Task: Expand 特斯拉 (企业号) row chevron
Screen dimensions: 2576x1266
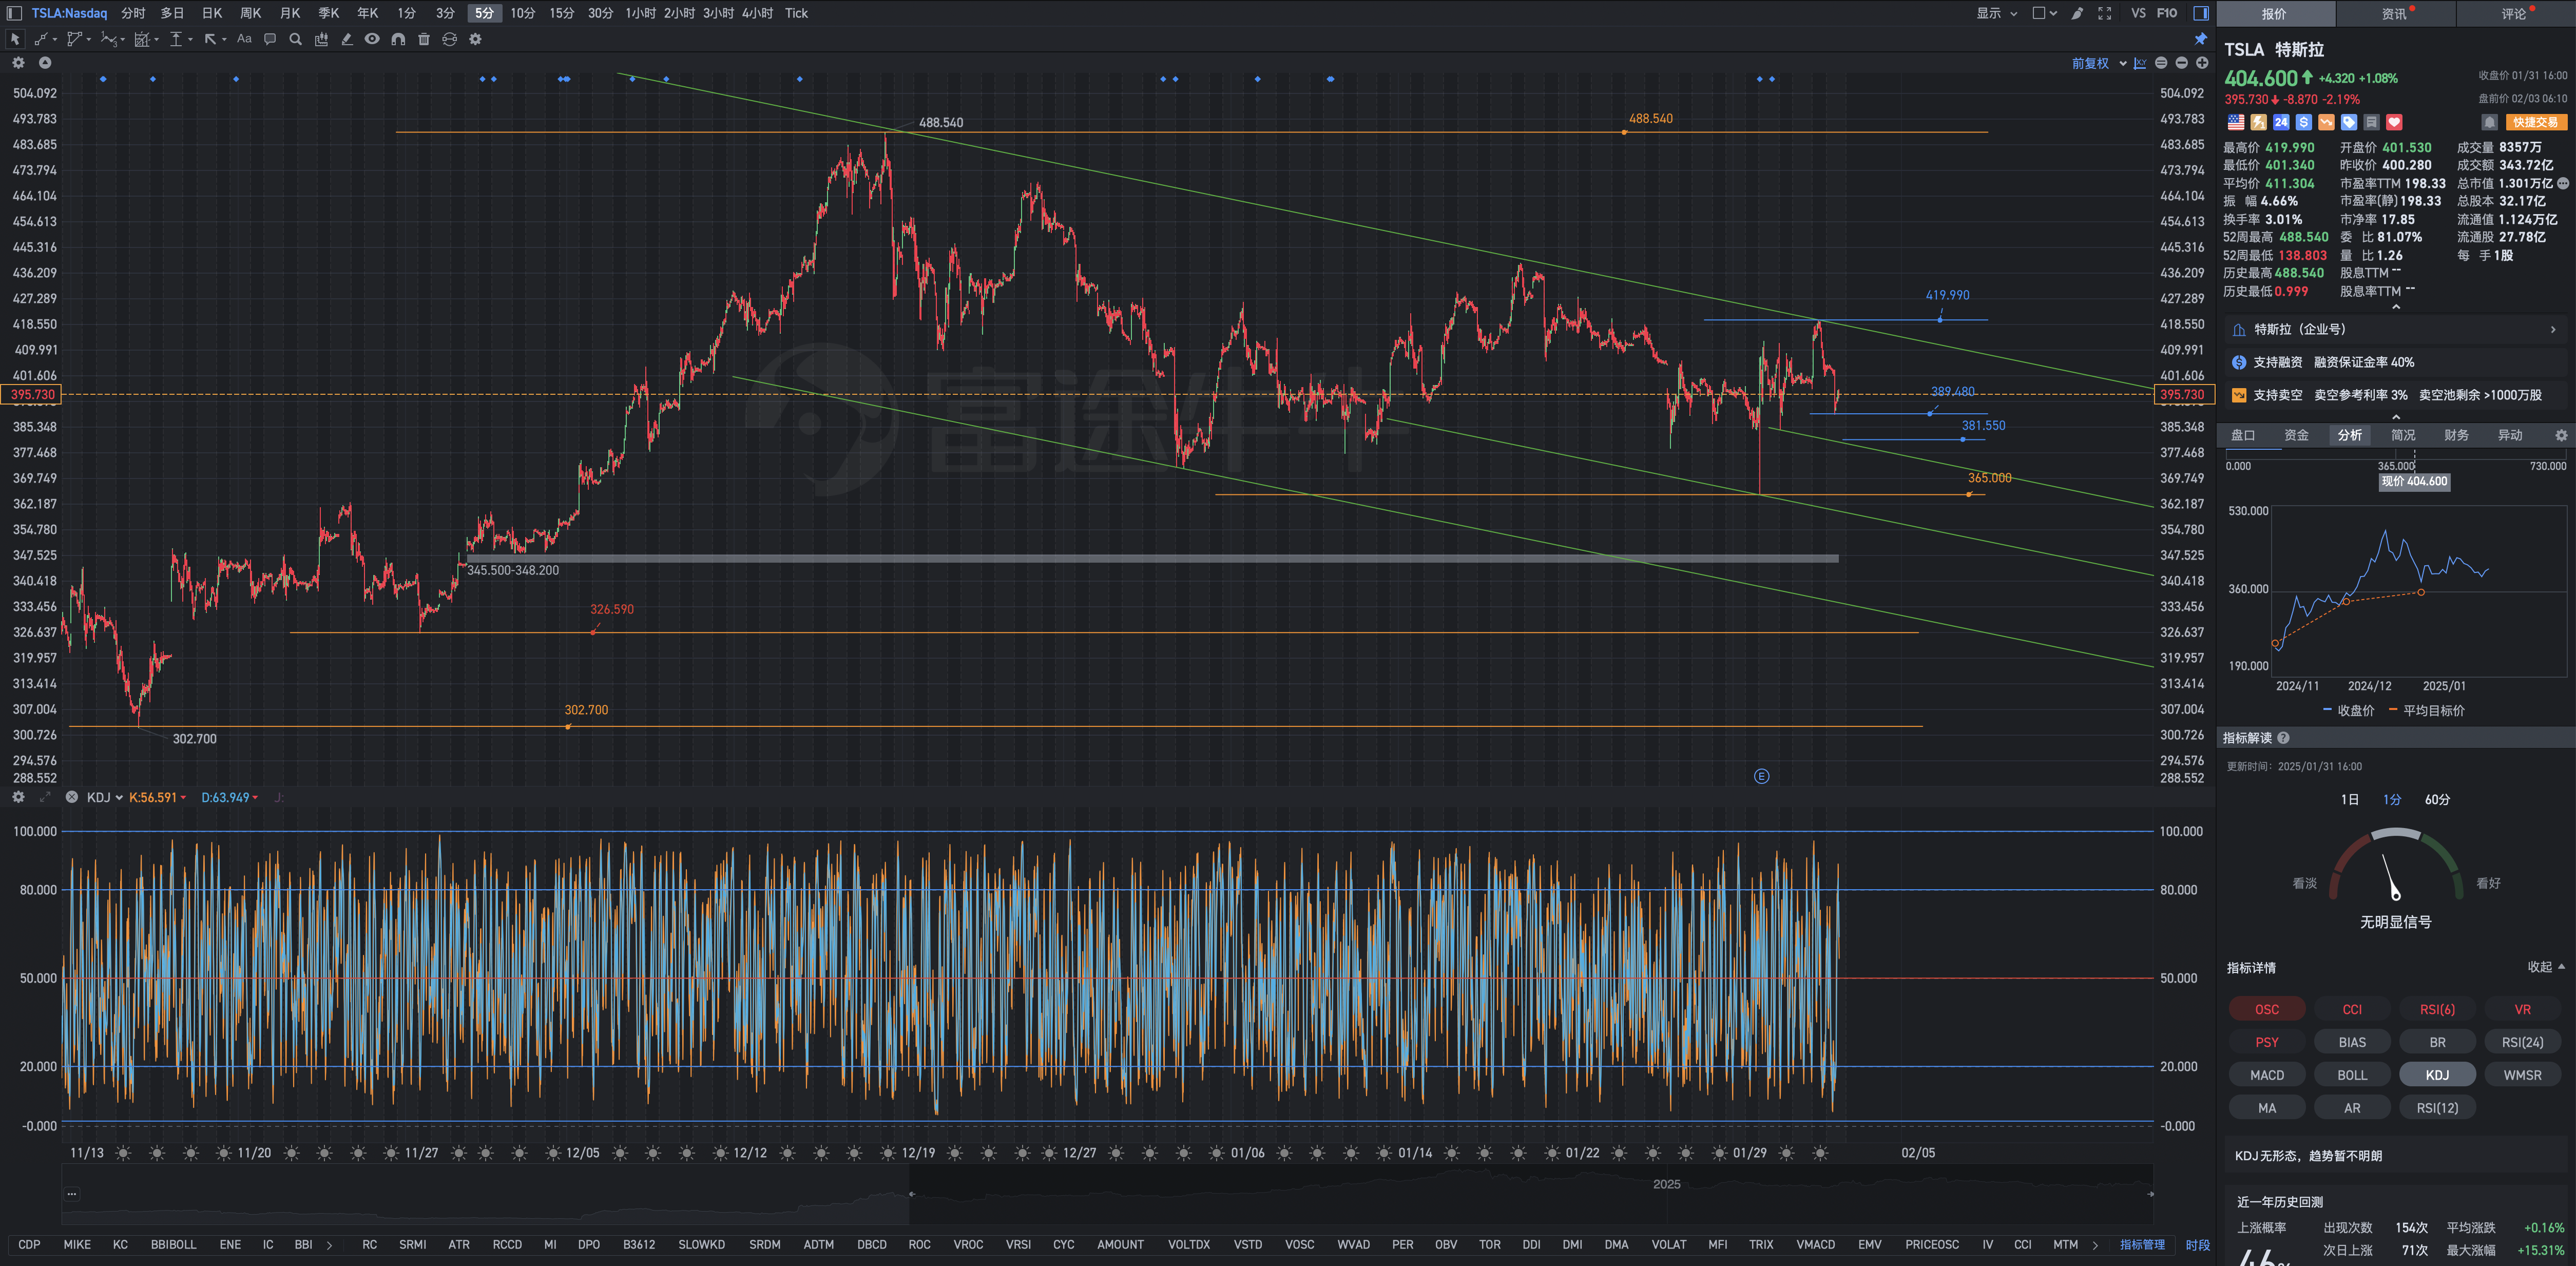Action: 2552,329
